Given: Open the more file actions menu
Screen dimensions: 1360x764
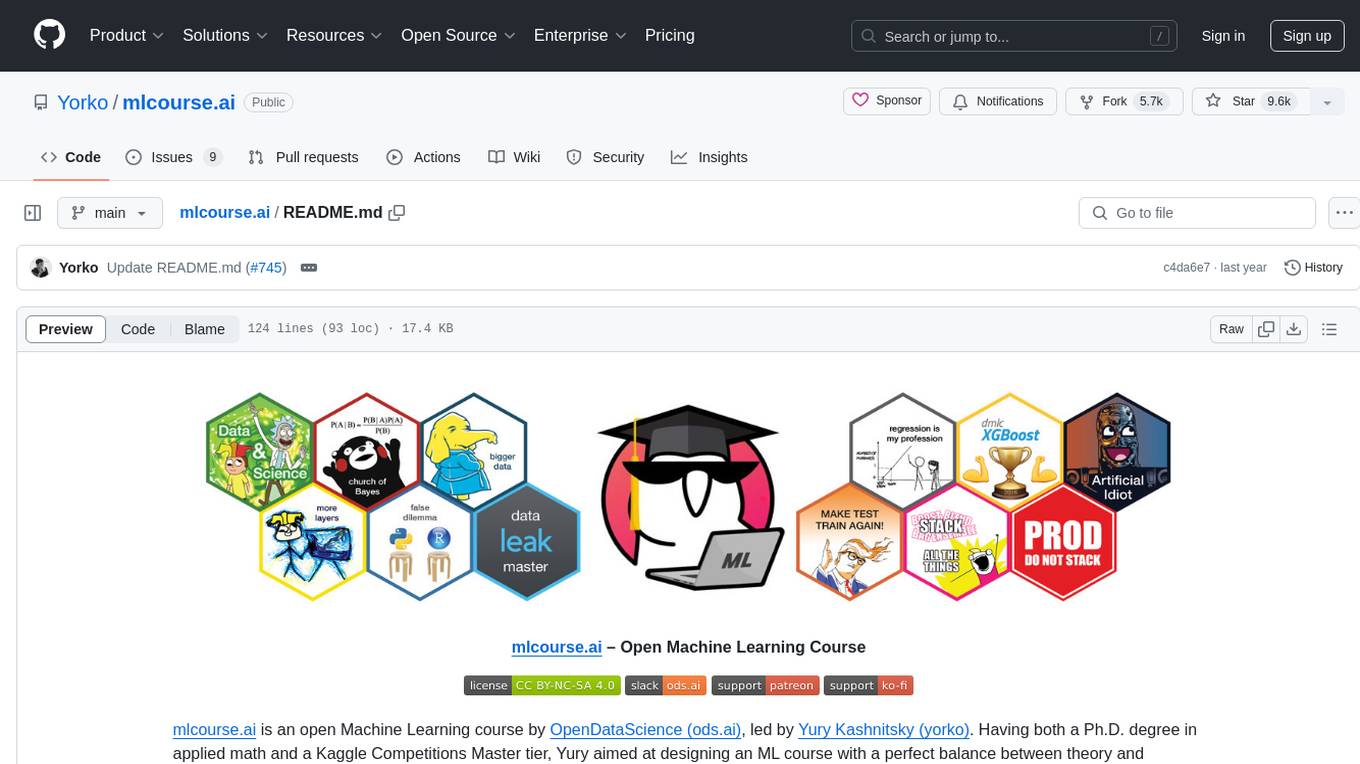Looking at the screenshot, I should pyautogui.click(x=1344, y=213).
